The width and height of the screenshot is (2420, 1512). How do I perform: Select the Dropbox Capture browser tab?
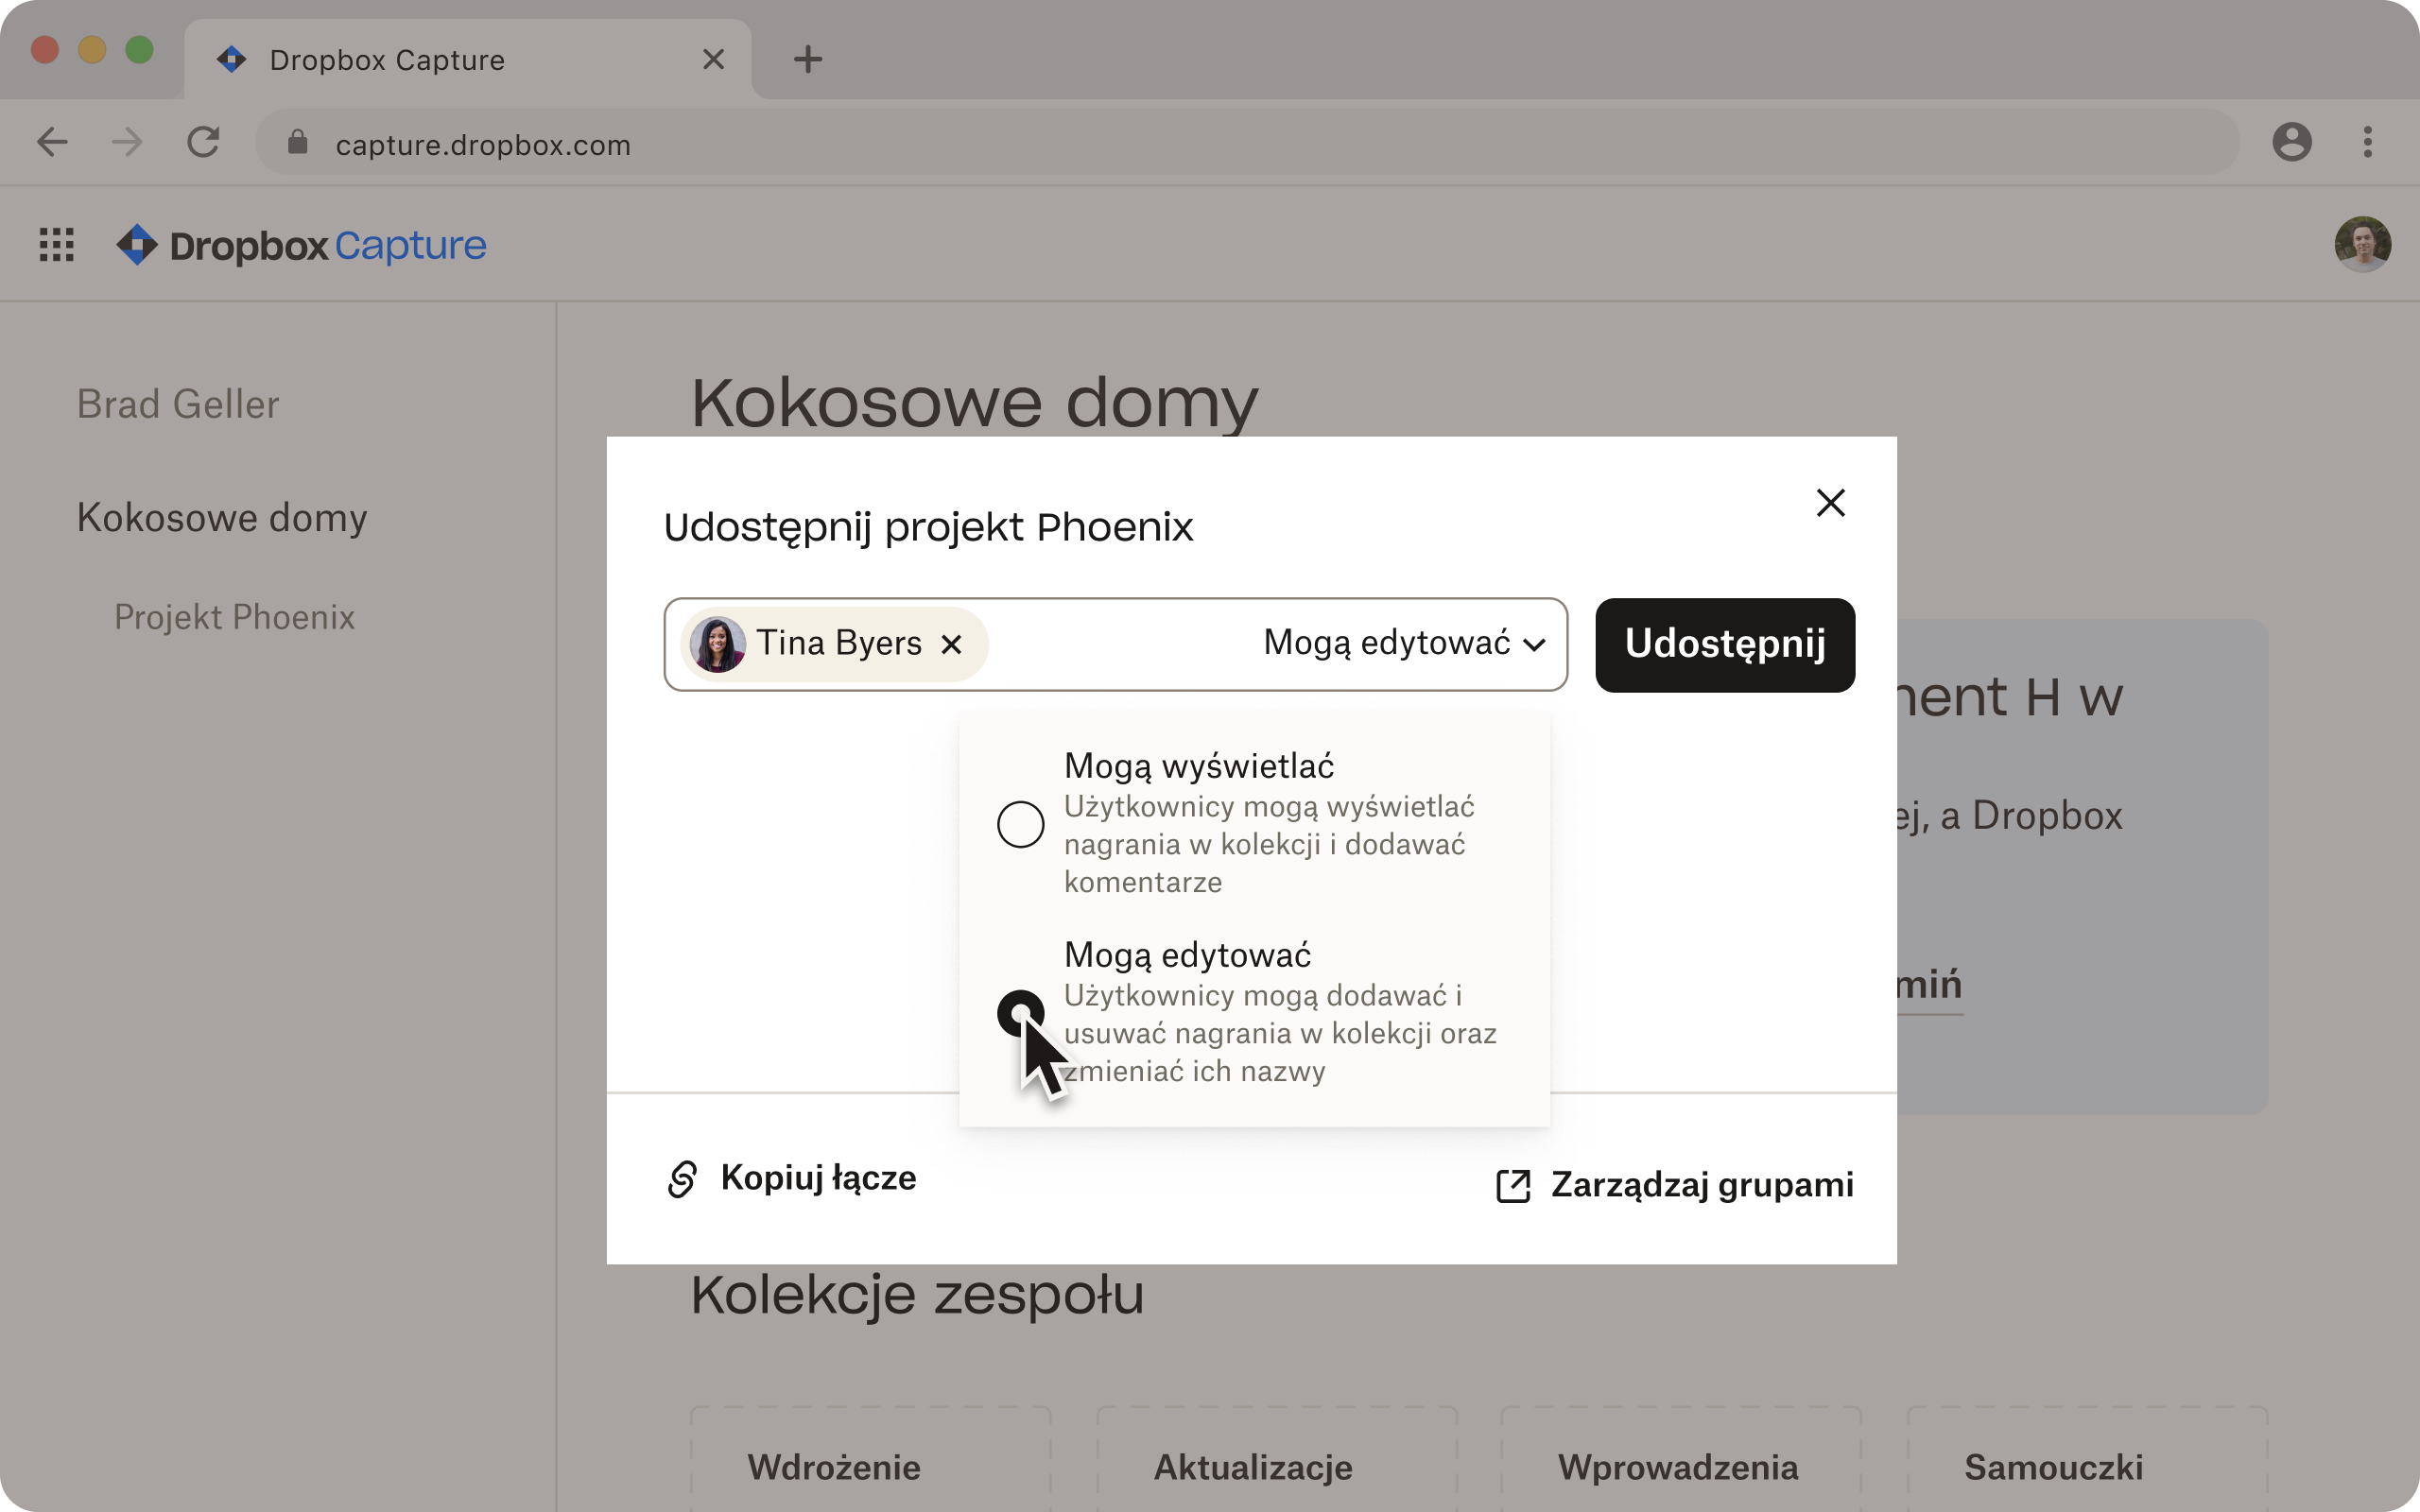pyautogui.click(x=467, y=59)
